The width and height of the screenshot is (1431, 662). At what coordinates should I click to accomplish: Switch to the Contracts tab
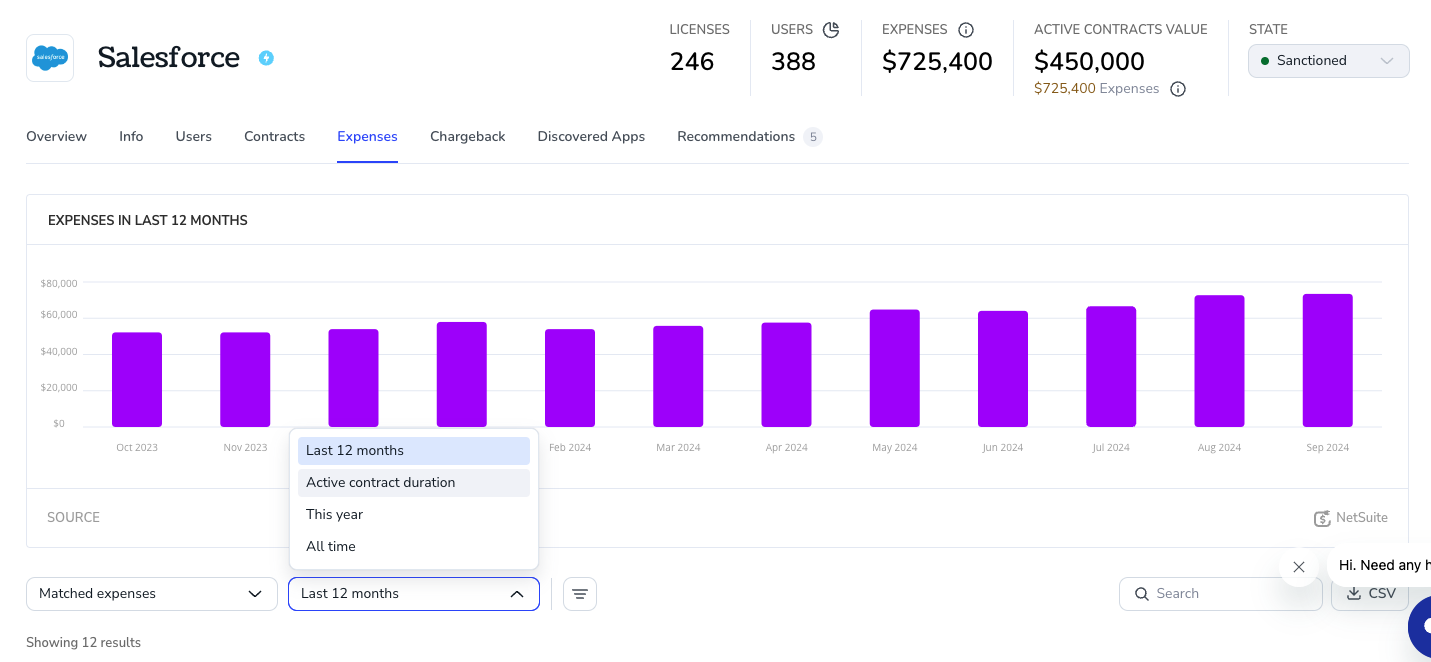[x=274, y=137]
